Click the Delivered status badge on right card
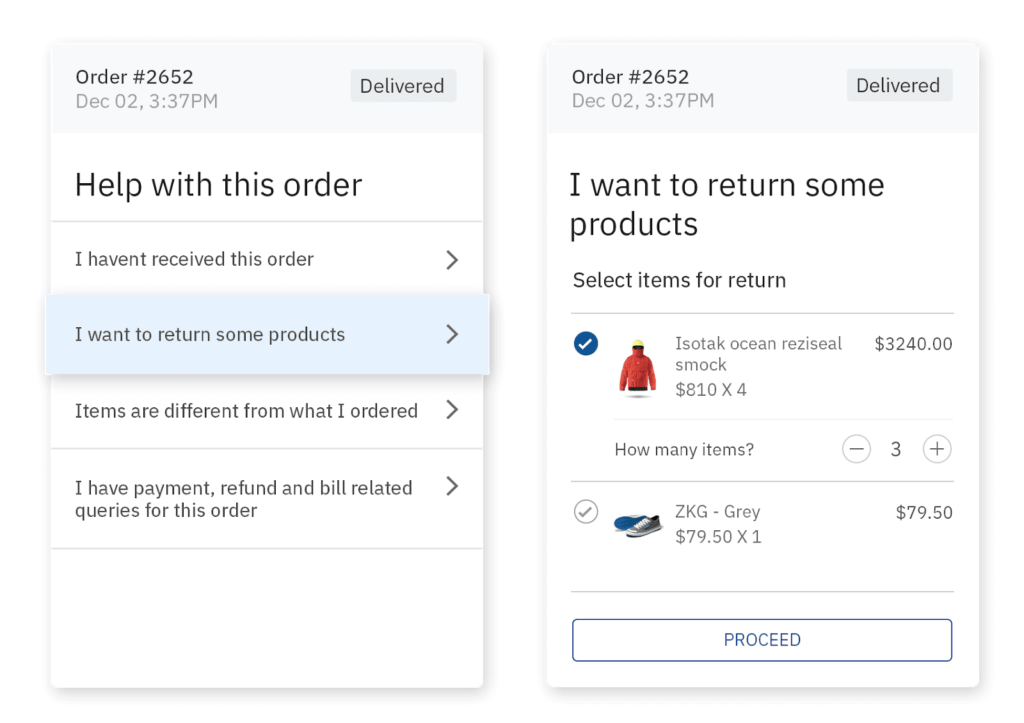This screenshot has width=1024, height=723. pos(899,85)
